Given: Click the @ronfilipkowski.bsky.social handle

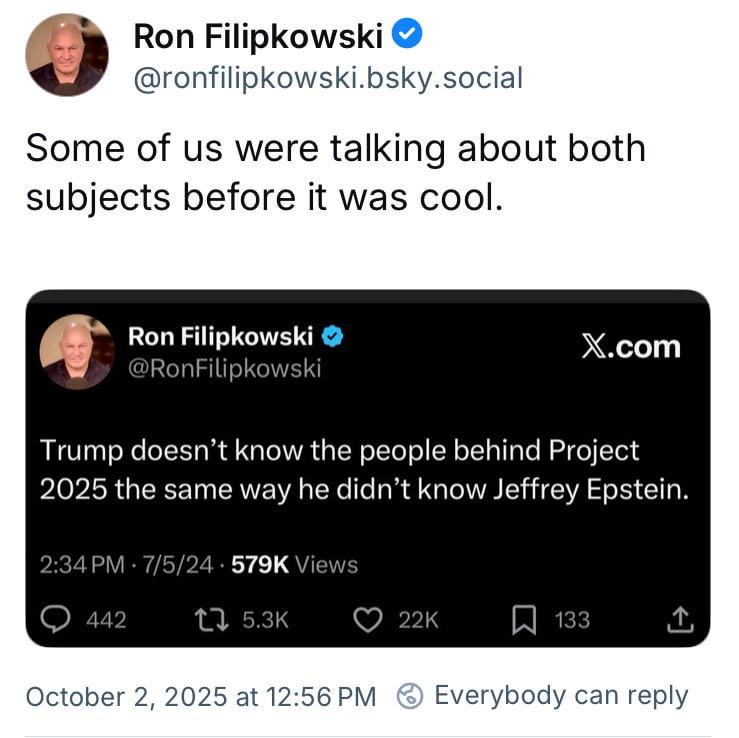Looking at the screenshot, I should tap(328, 78).
